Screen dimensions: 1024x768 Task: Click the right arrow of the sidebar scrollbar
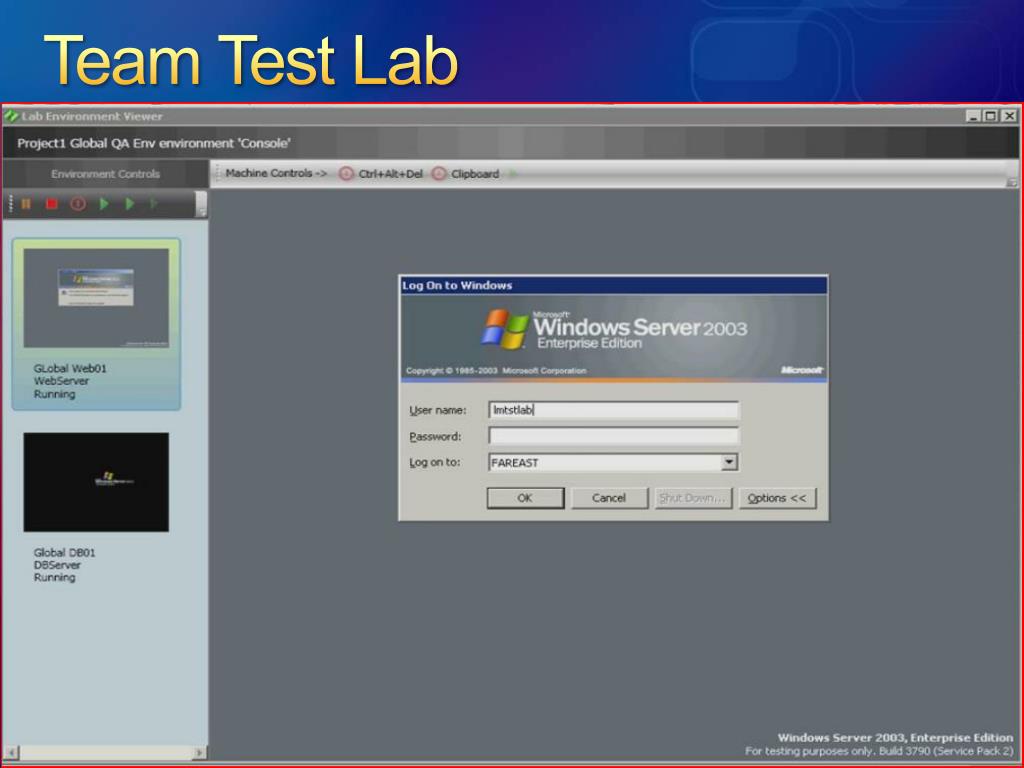tap(199, 752)
